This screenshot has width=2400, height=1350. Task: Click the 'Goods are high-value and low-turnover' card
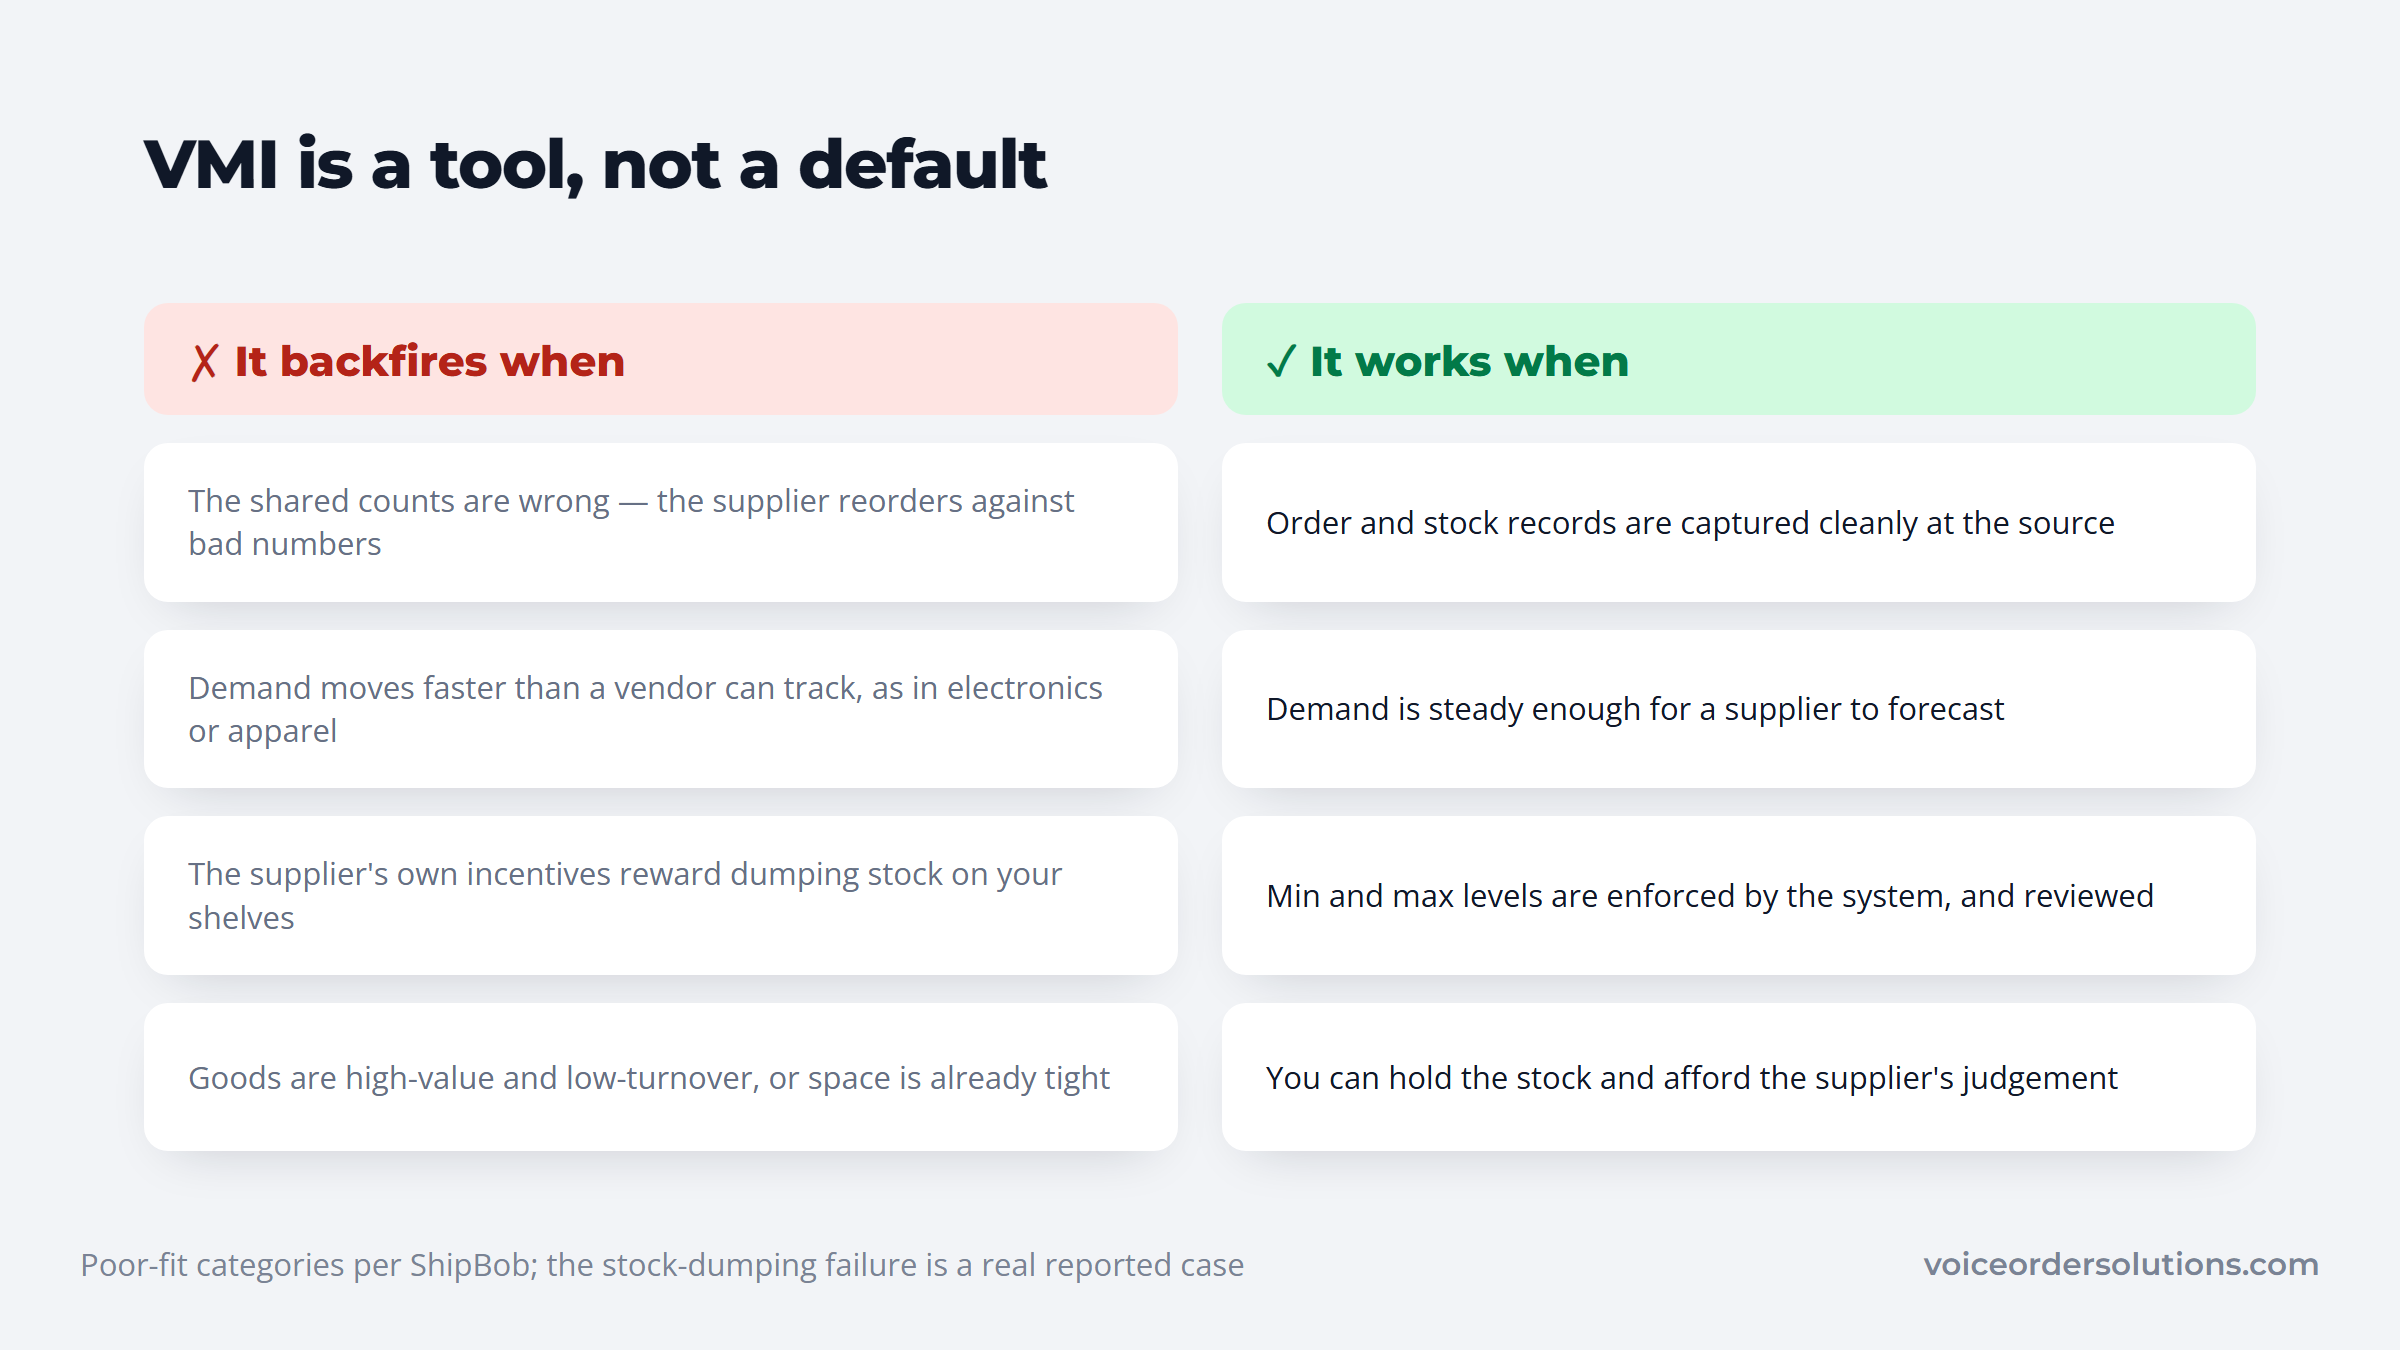point(661,1077)
